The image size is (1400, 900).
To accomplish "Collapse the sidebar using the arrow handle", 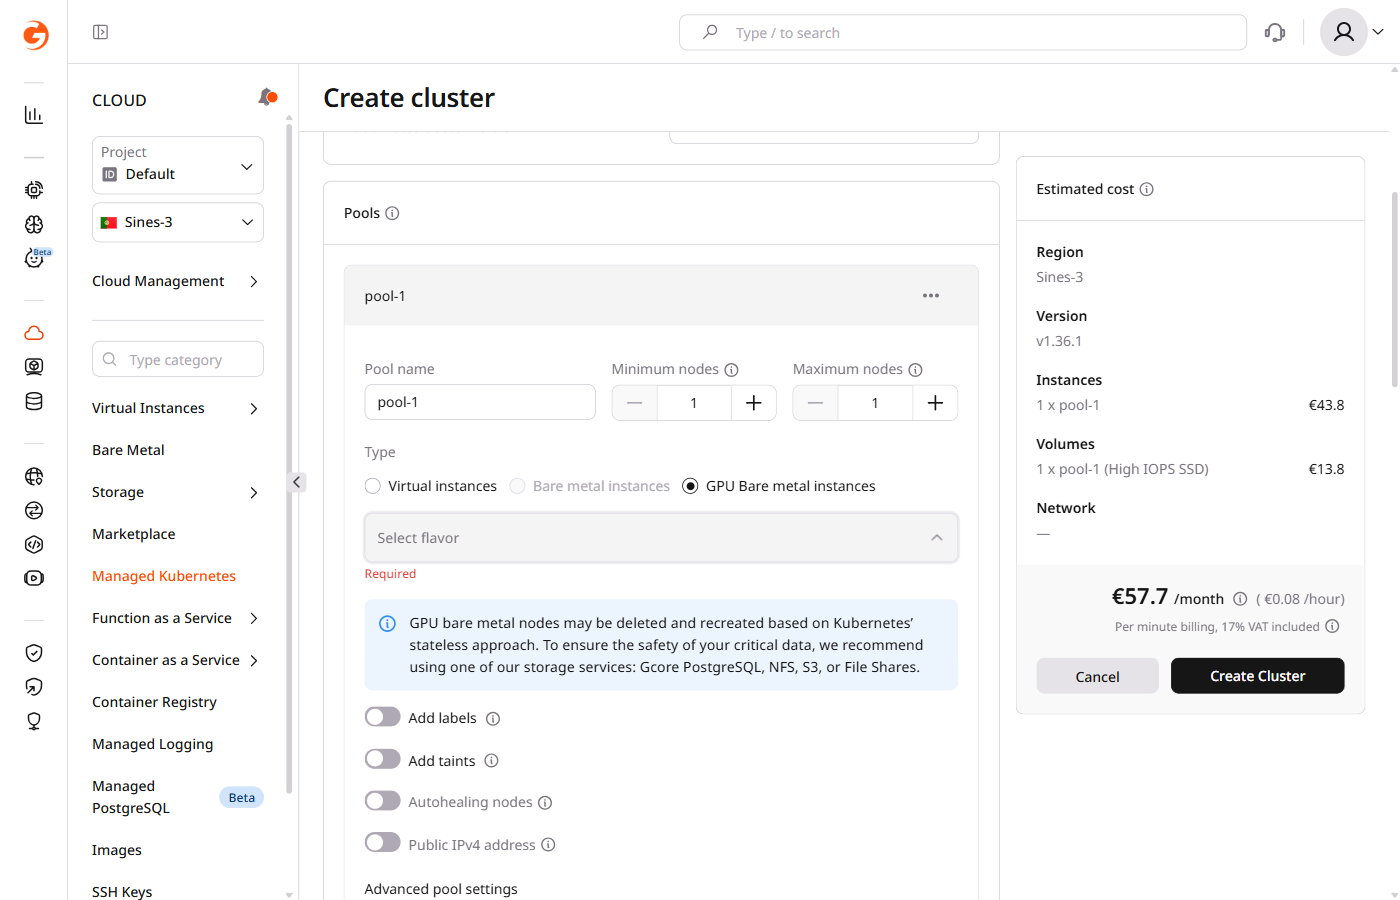I will (x=297, y=482).
